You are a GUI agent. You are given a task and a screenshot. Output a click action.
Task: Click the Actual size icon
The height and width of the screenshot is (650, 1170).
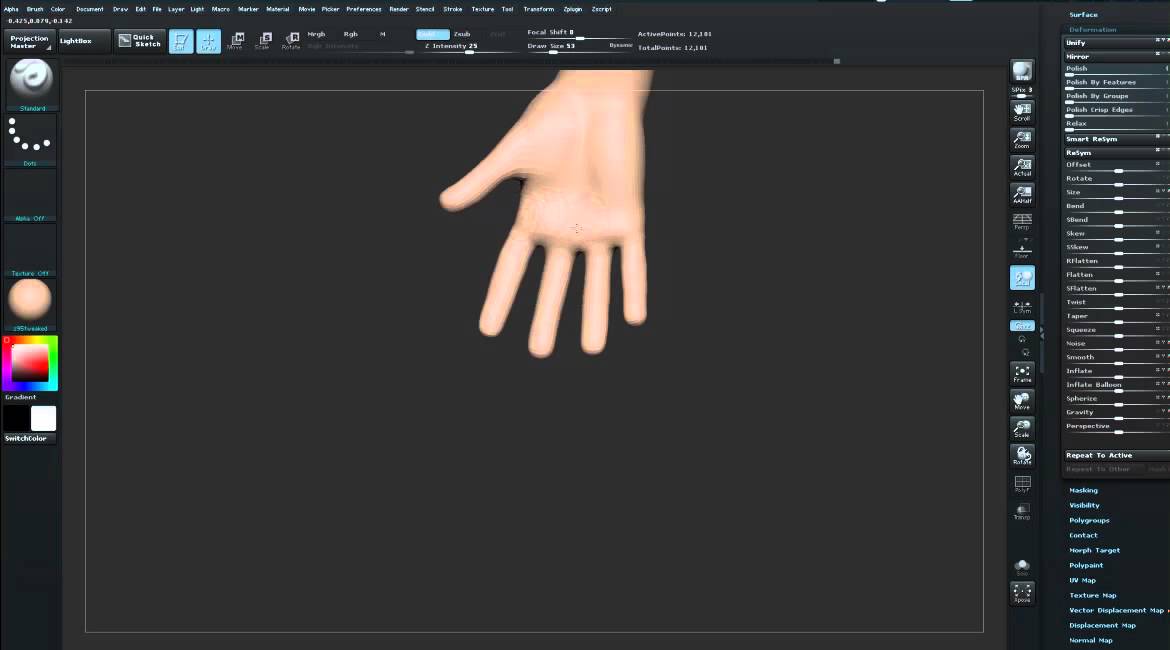(x=1022, y=167)
